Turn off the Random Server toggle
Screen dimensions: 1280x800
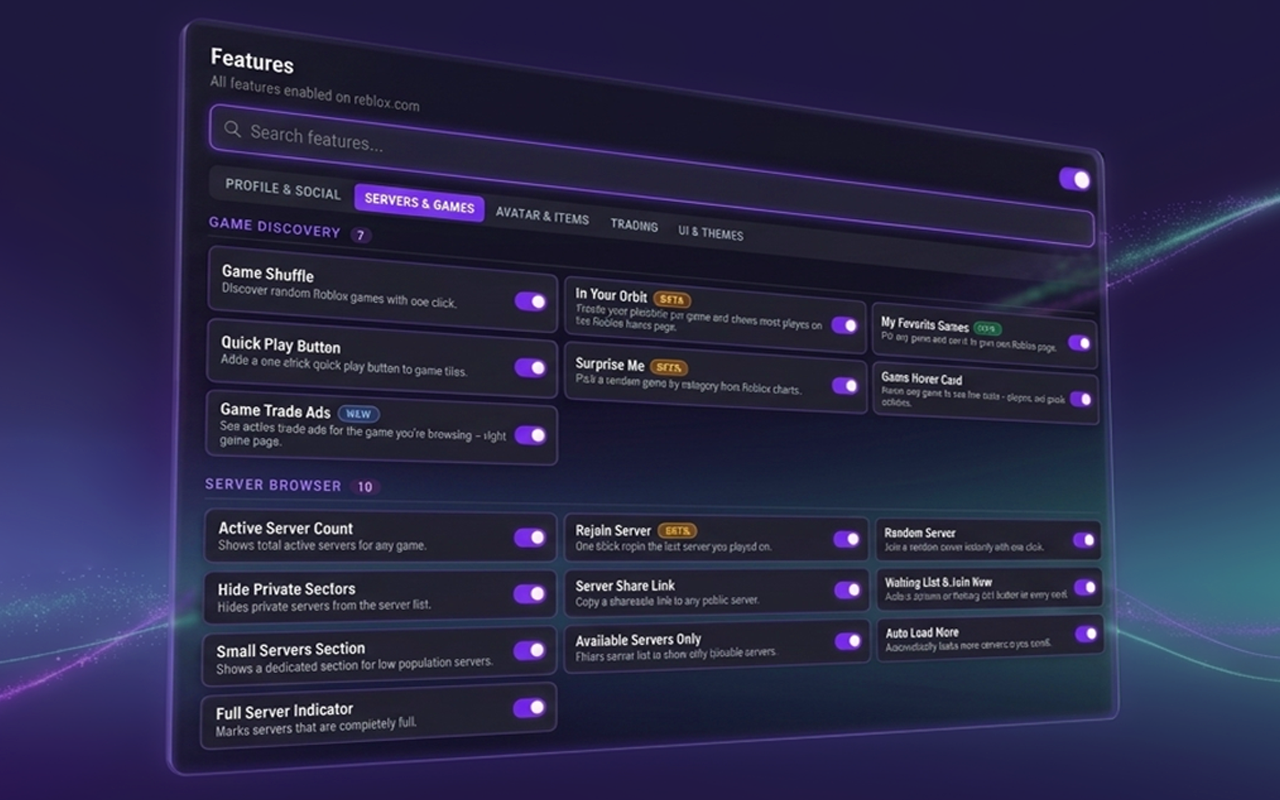coord(1084,540)
